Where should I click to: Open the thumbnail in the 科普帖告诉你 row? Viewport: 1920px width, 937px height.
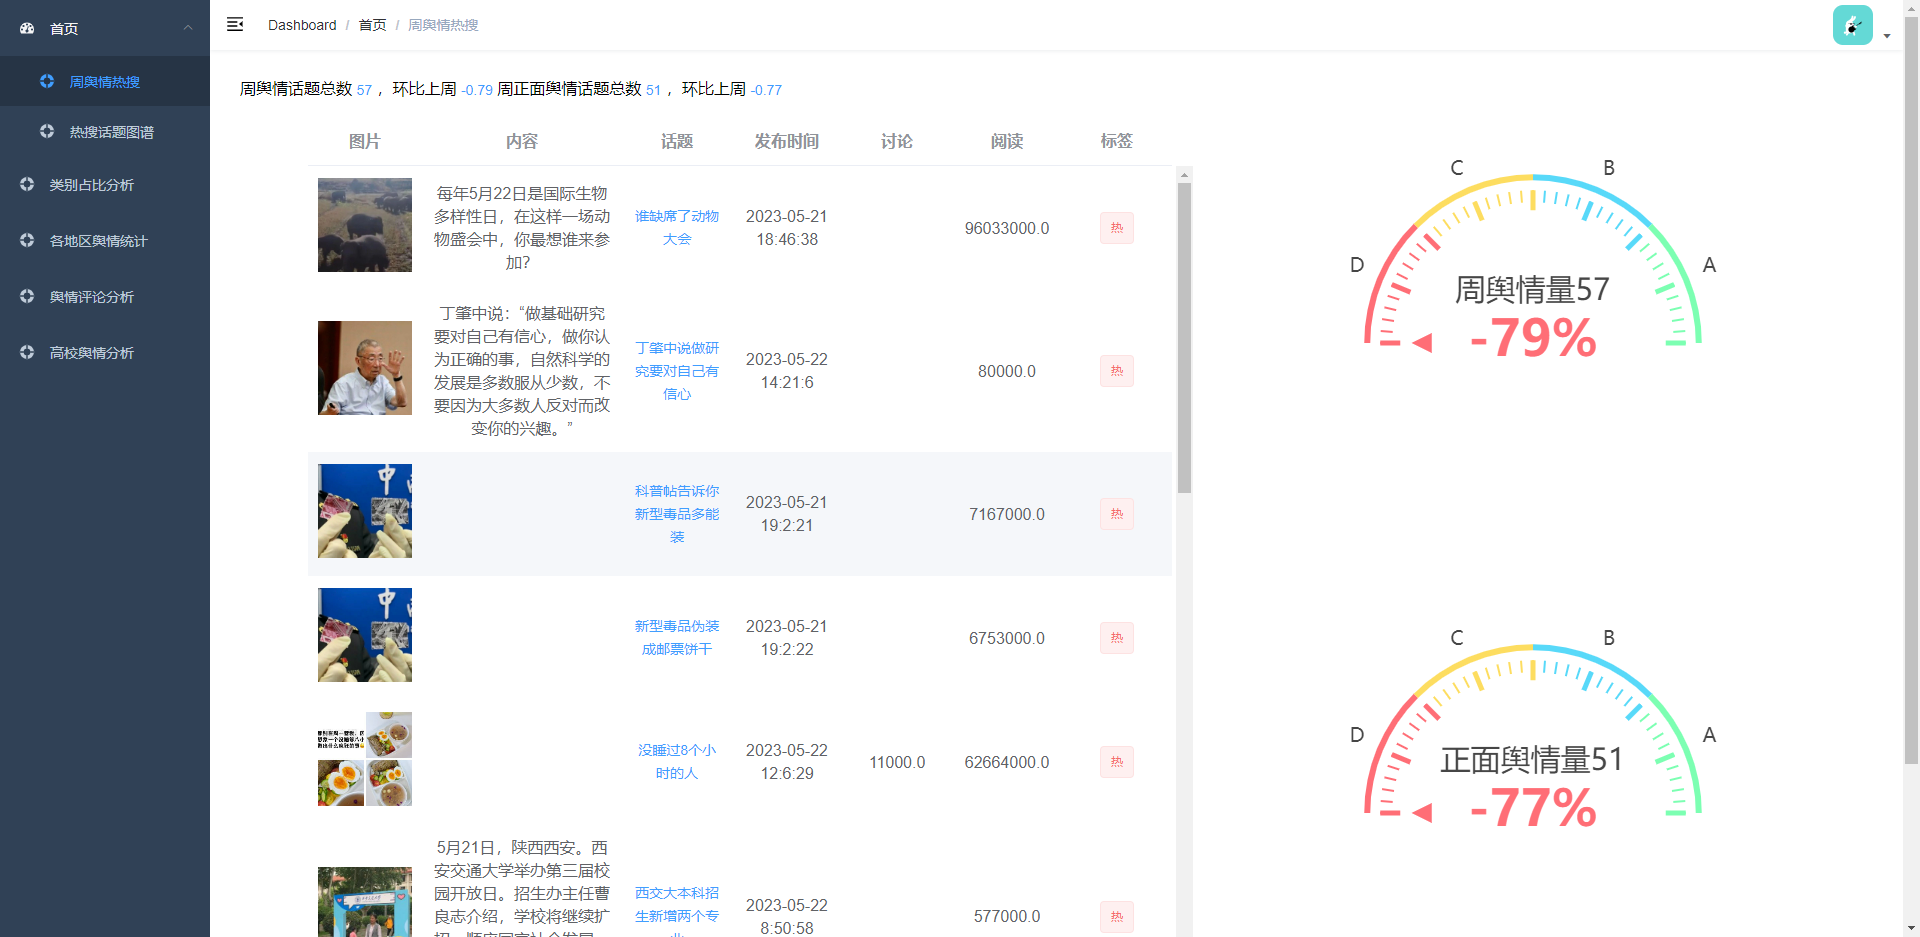365,511
